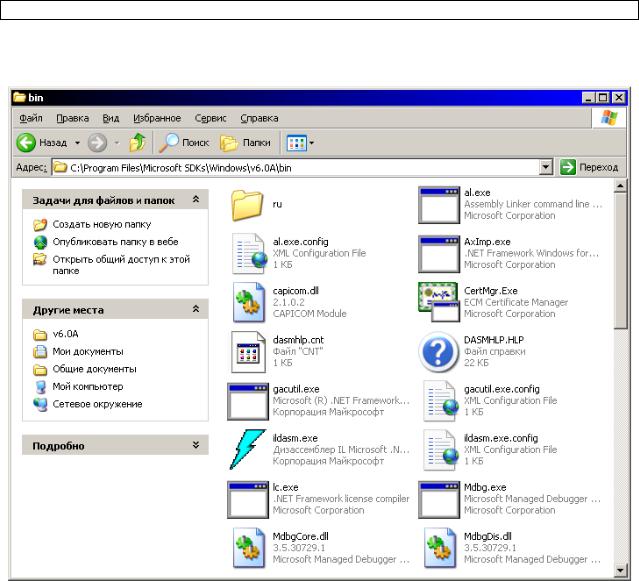639x581 pixels.
Task: Select the MdbgDis.dll file icon
Action: (440, 548)
